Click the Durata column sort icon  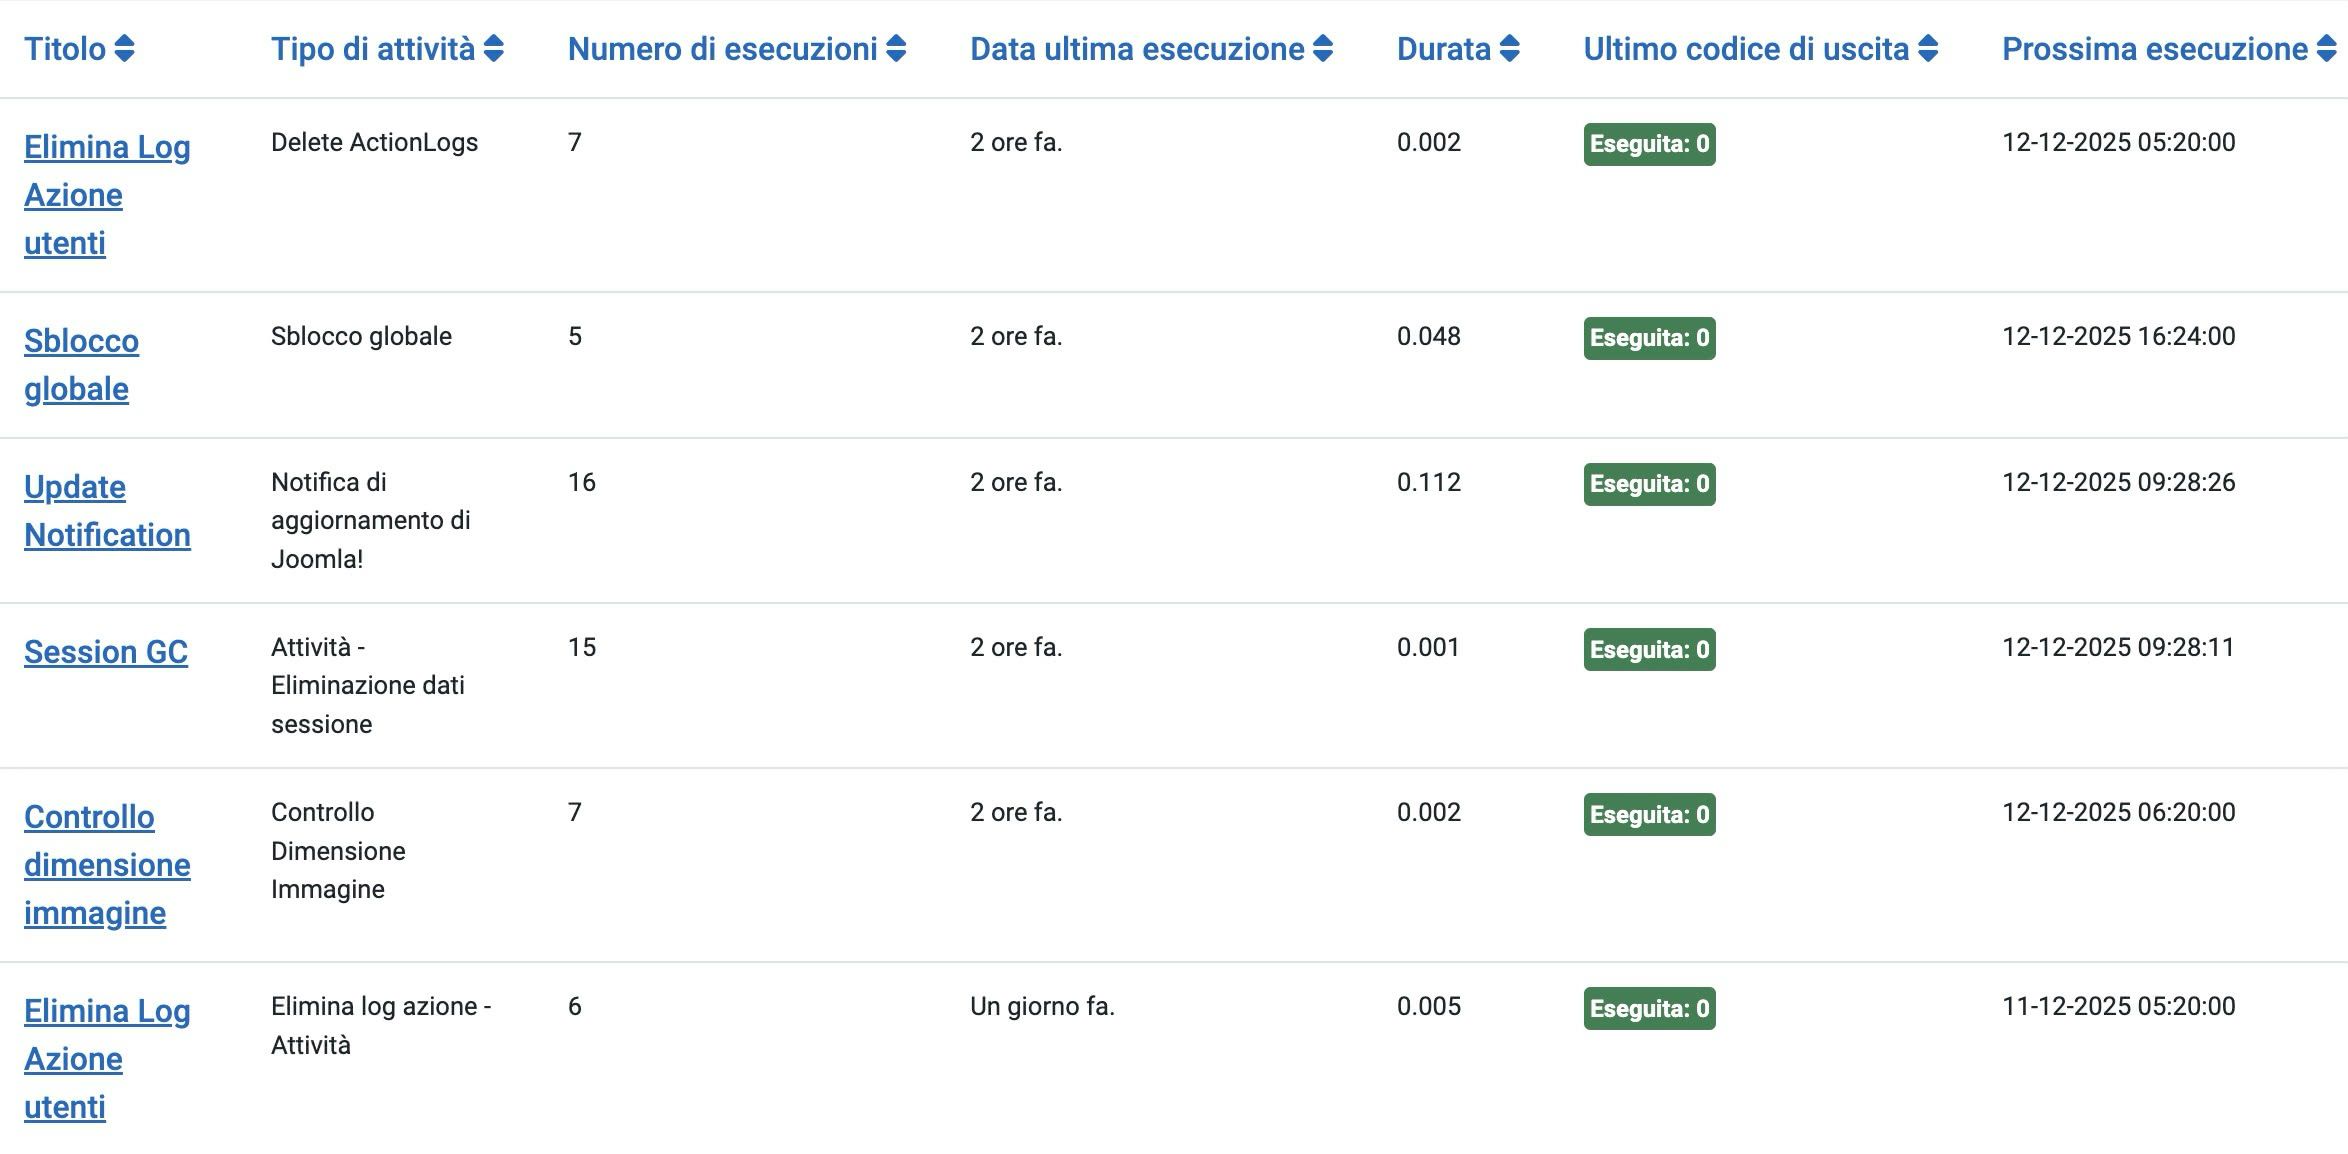click(1510, 49)
